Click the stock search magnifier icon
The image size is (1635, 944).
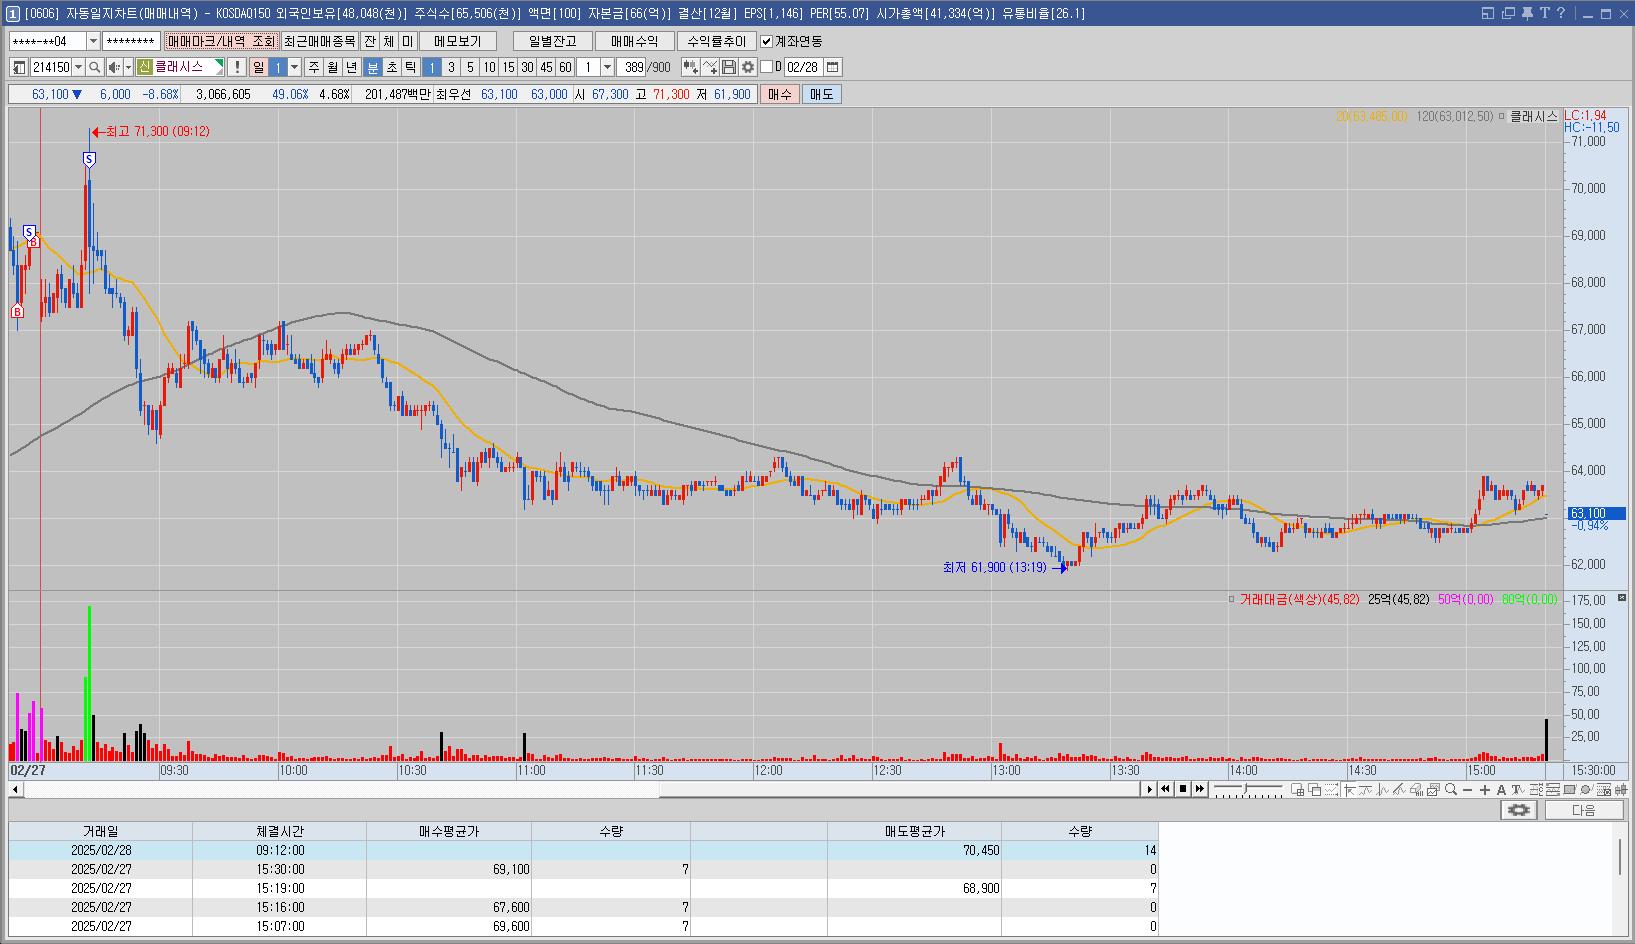pyautogui.click(x=94, y=67)
